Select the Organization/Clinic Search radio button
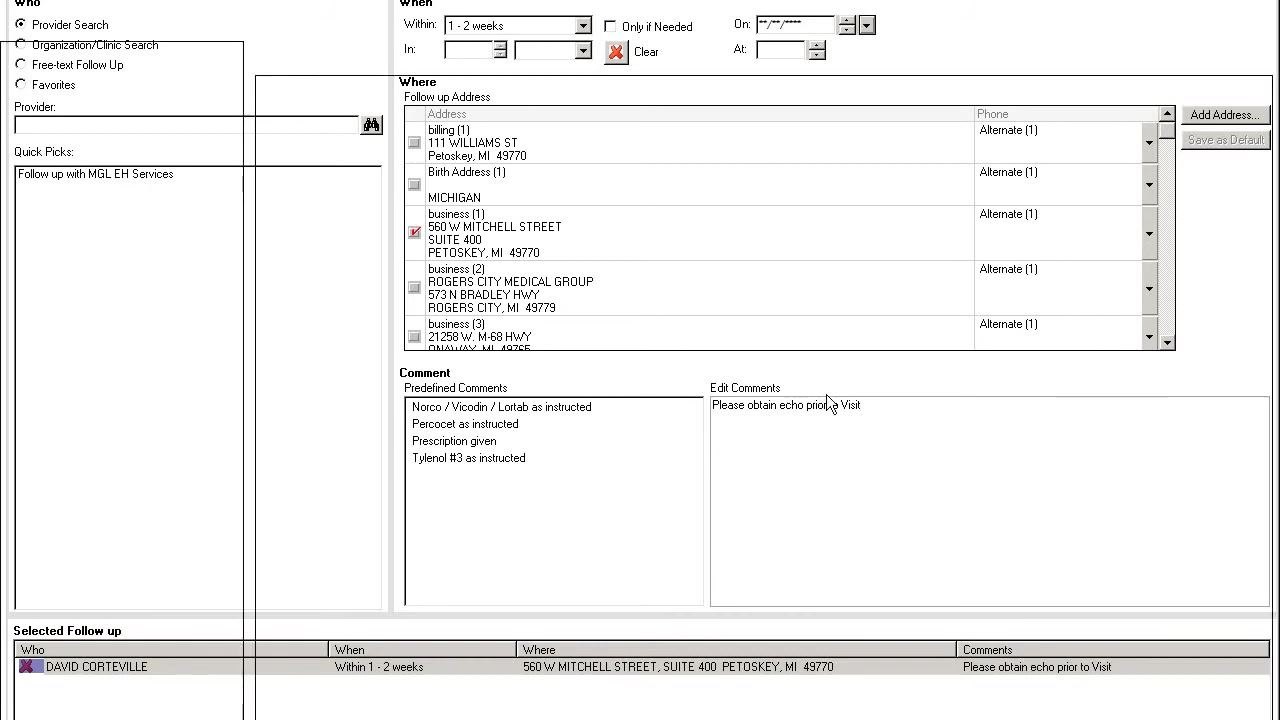Screen dimensions: 1280x720 pos(21,45)
